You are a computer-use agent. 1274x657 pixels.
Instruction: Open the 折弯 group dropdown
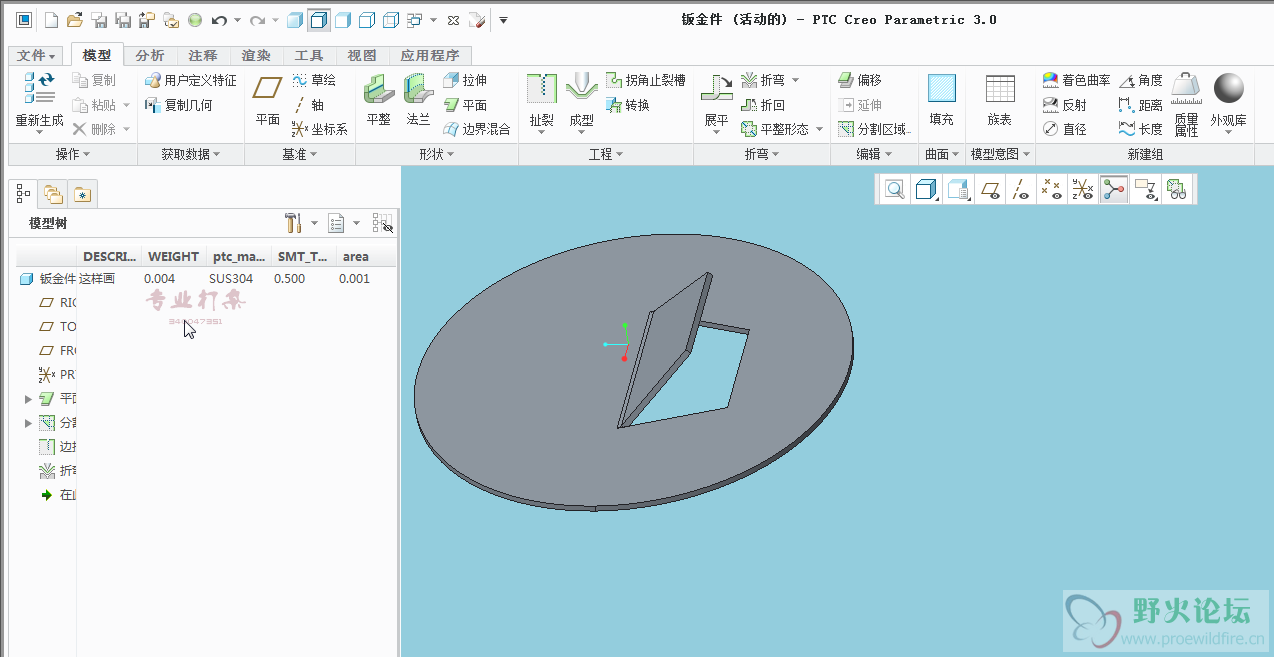[x=762, y=154]
